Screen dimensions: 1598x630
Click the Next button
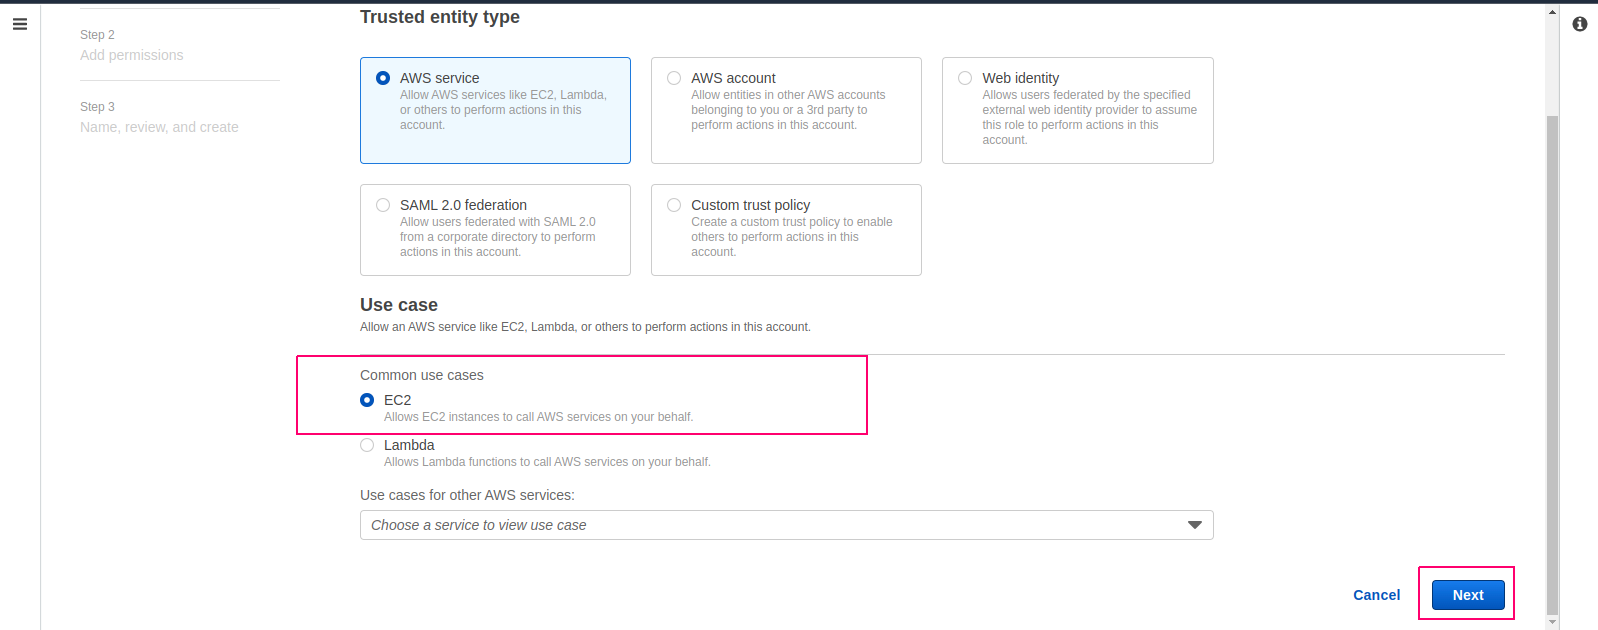1468,595
